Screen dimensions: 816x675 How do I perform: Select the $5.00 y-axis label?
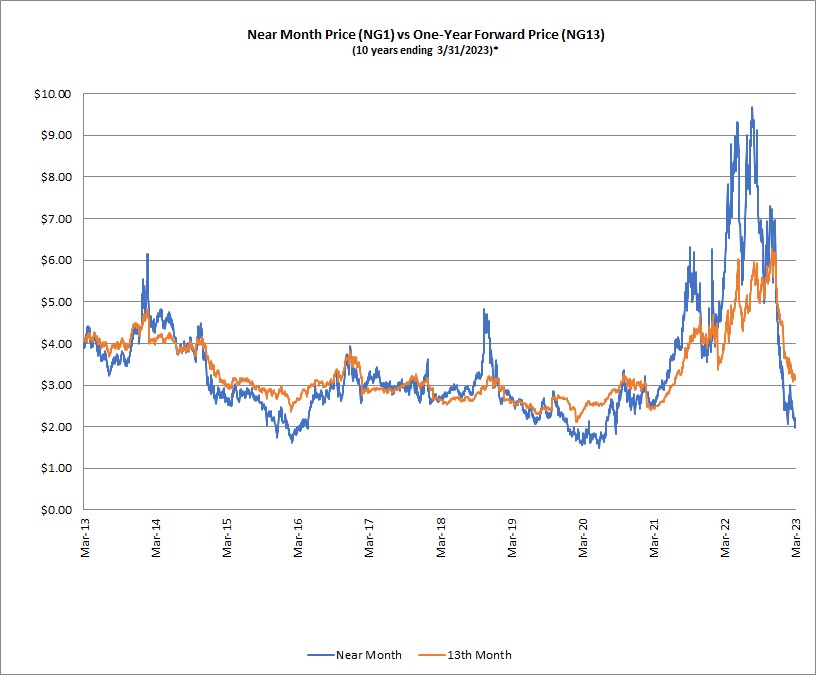coord(55,302)
